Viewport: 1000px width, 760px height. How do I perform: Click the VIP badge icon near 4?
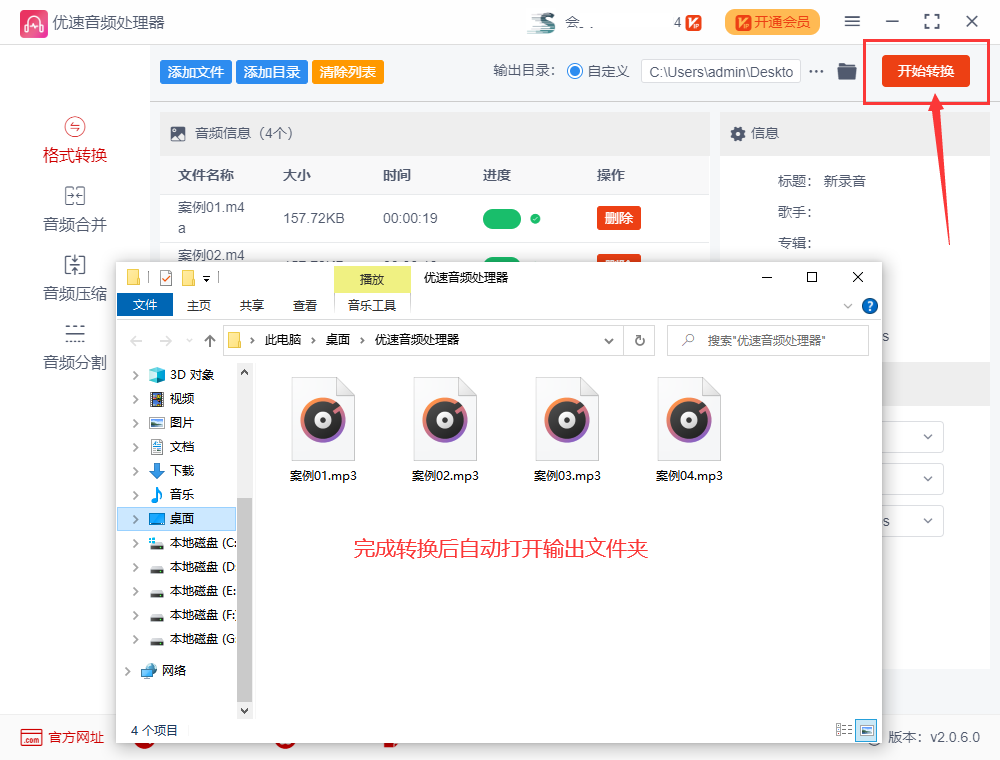coord(694,23)
